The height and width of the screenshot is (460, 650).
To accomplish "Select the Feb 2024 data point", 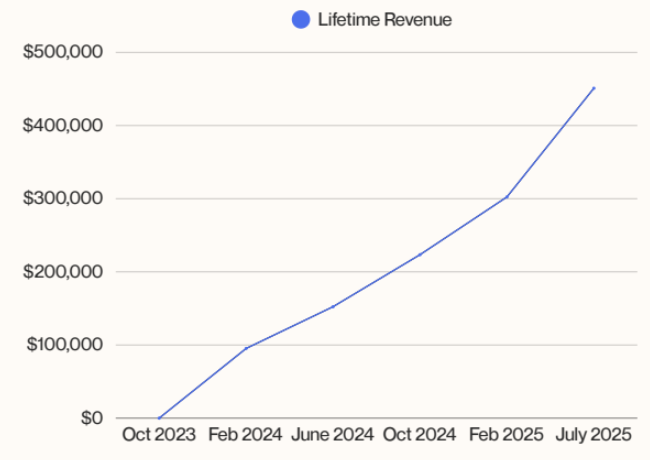I will 246,348.
